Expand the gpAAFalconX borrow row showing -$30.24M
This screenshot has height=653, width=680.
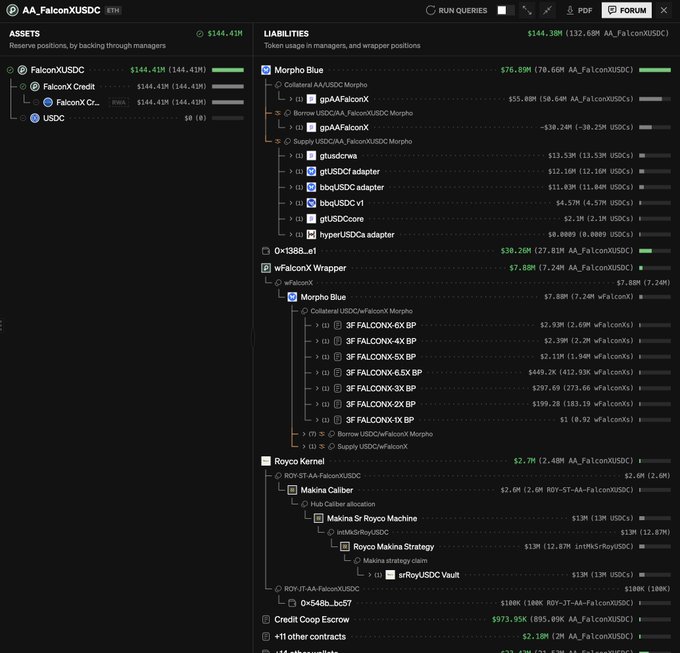[291, 127]
